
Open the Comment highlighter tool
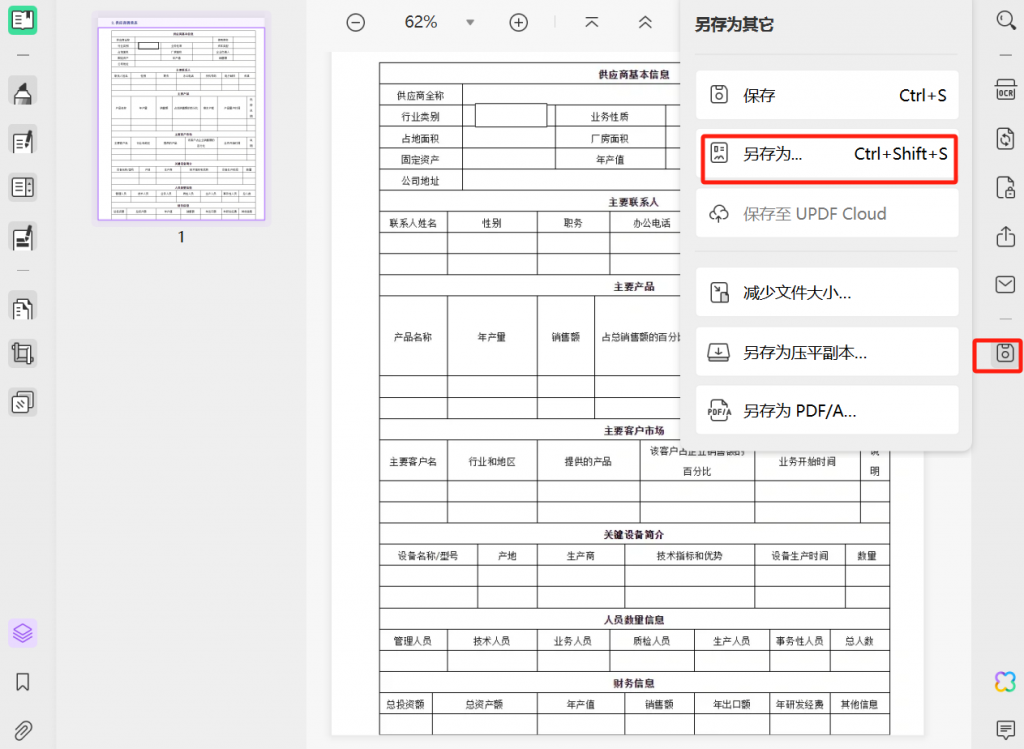pos(22,93)
